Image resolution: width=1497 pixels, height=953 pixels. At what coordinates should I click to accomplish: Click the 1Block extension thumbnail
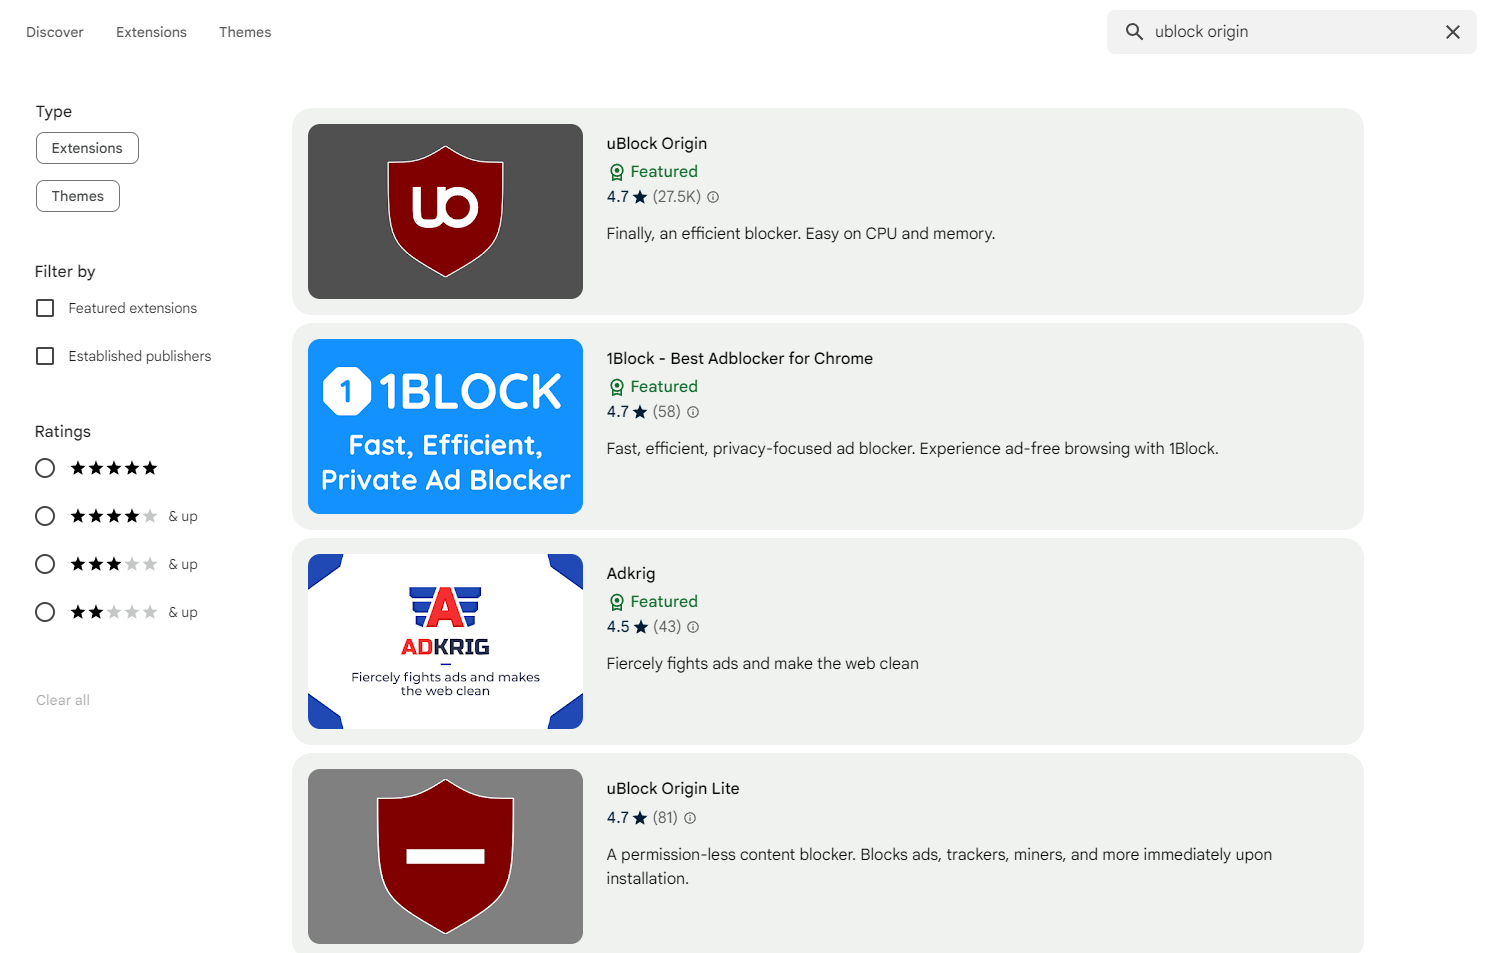(445, 426)
